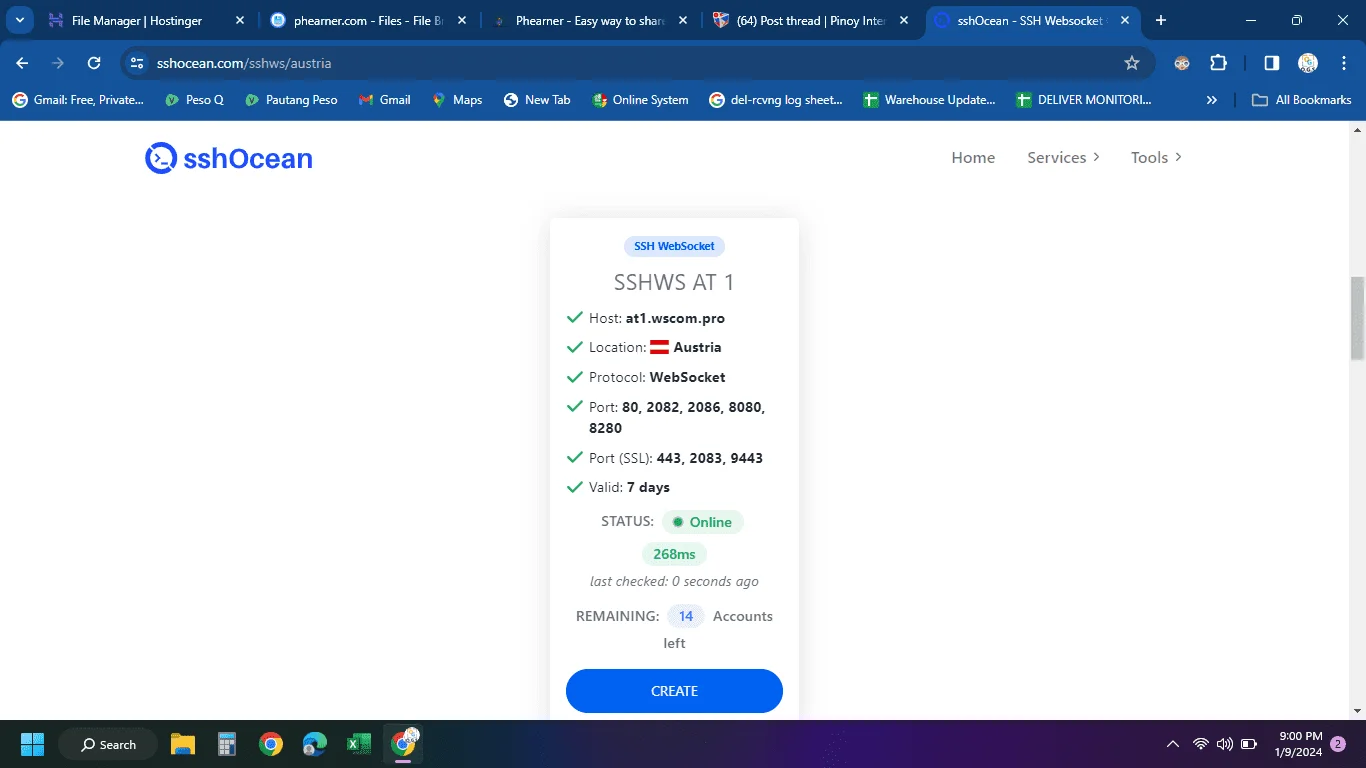1366x768 pixels.
Task: Open the battery status icon in tray
Action: coord(1249,744)
